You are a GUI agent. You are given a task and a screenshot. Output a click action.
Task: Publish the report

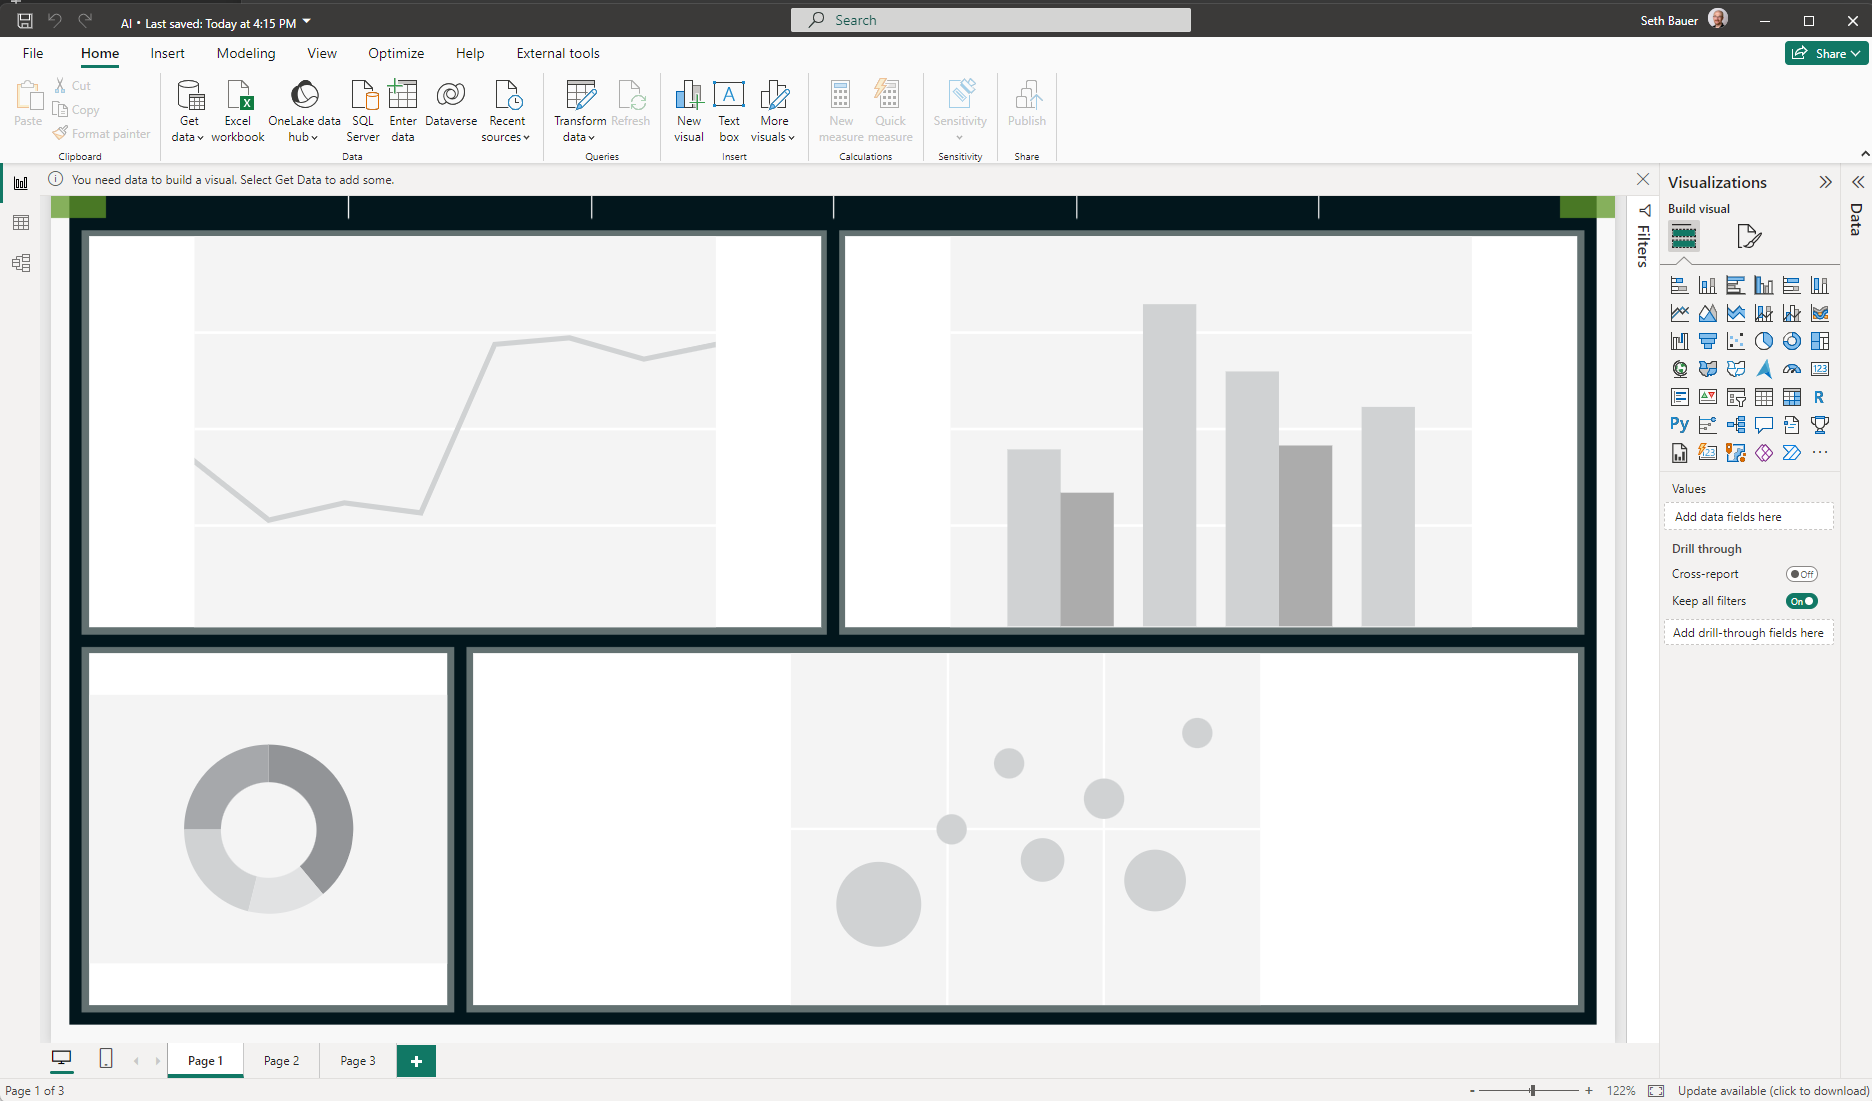1026,105
